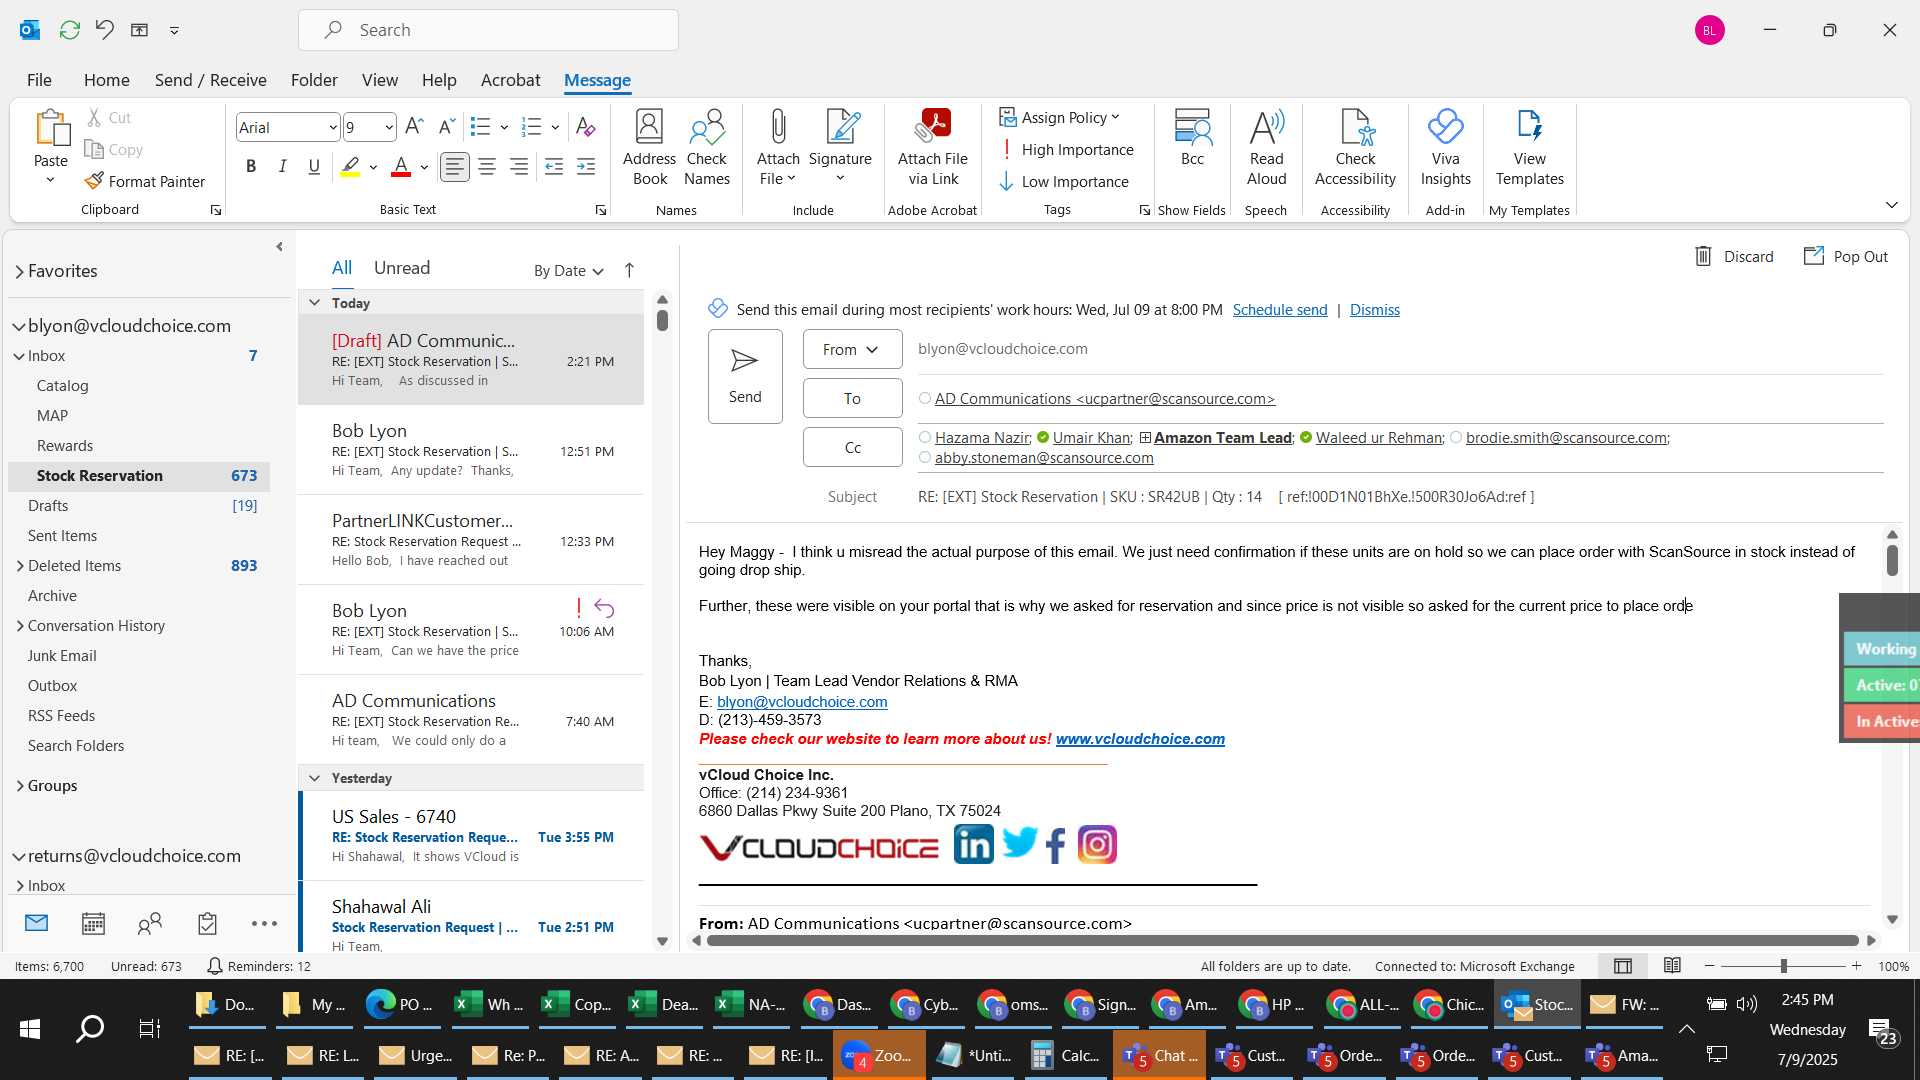Open the font size dropdown
Image resolution: width=1920 pixels, height=1080 pixels.
388,127
